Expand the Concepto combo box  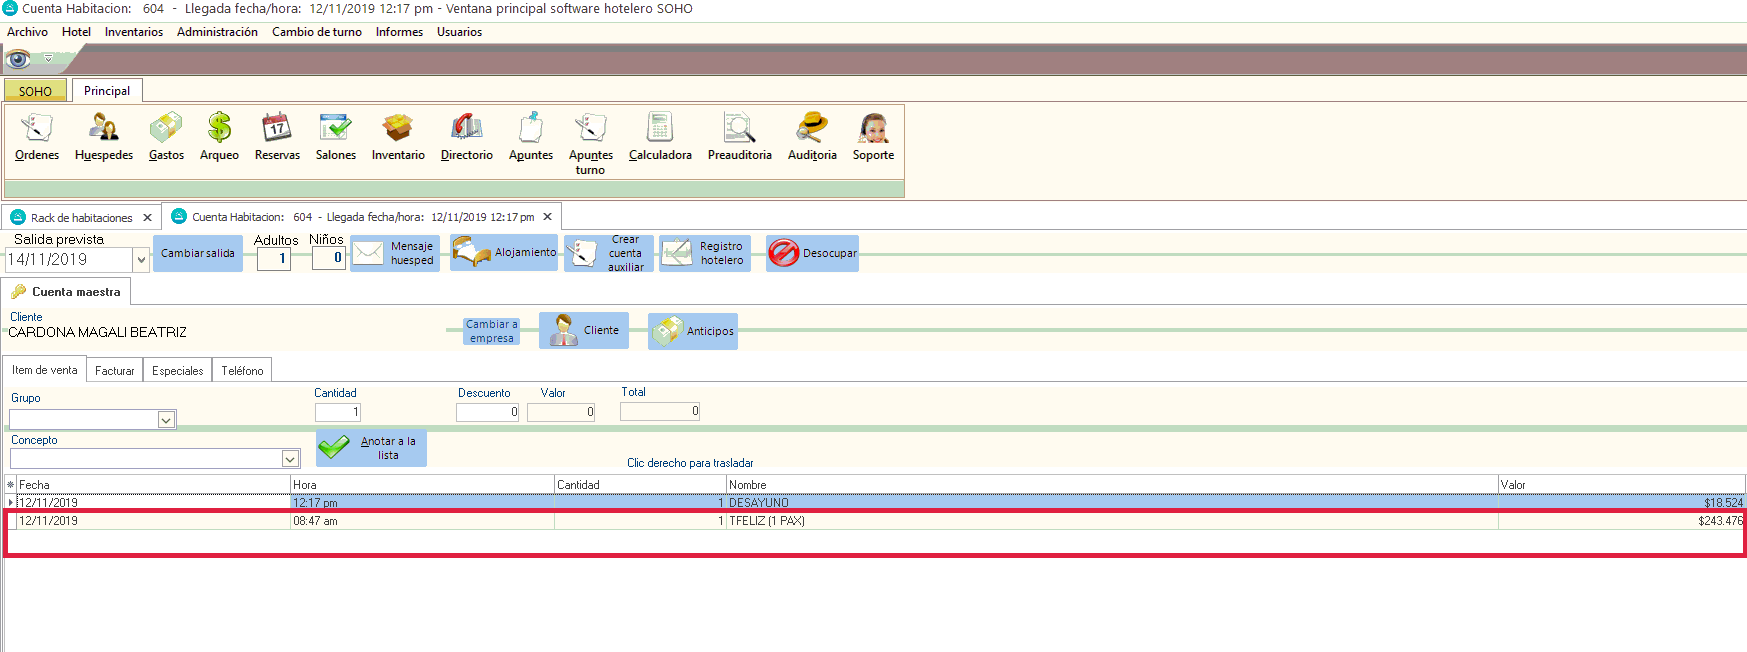coord(290,459)
